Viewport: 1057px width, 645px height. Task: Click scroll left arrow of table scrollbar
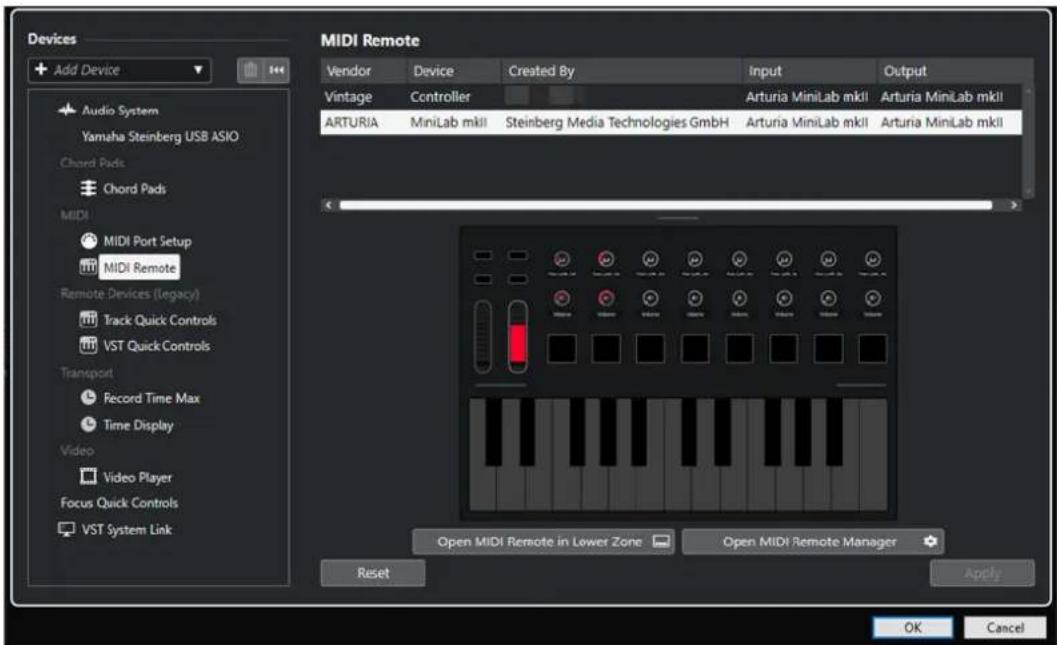pos(328,205)
